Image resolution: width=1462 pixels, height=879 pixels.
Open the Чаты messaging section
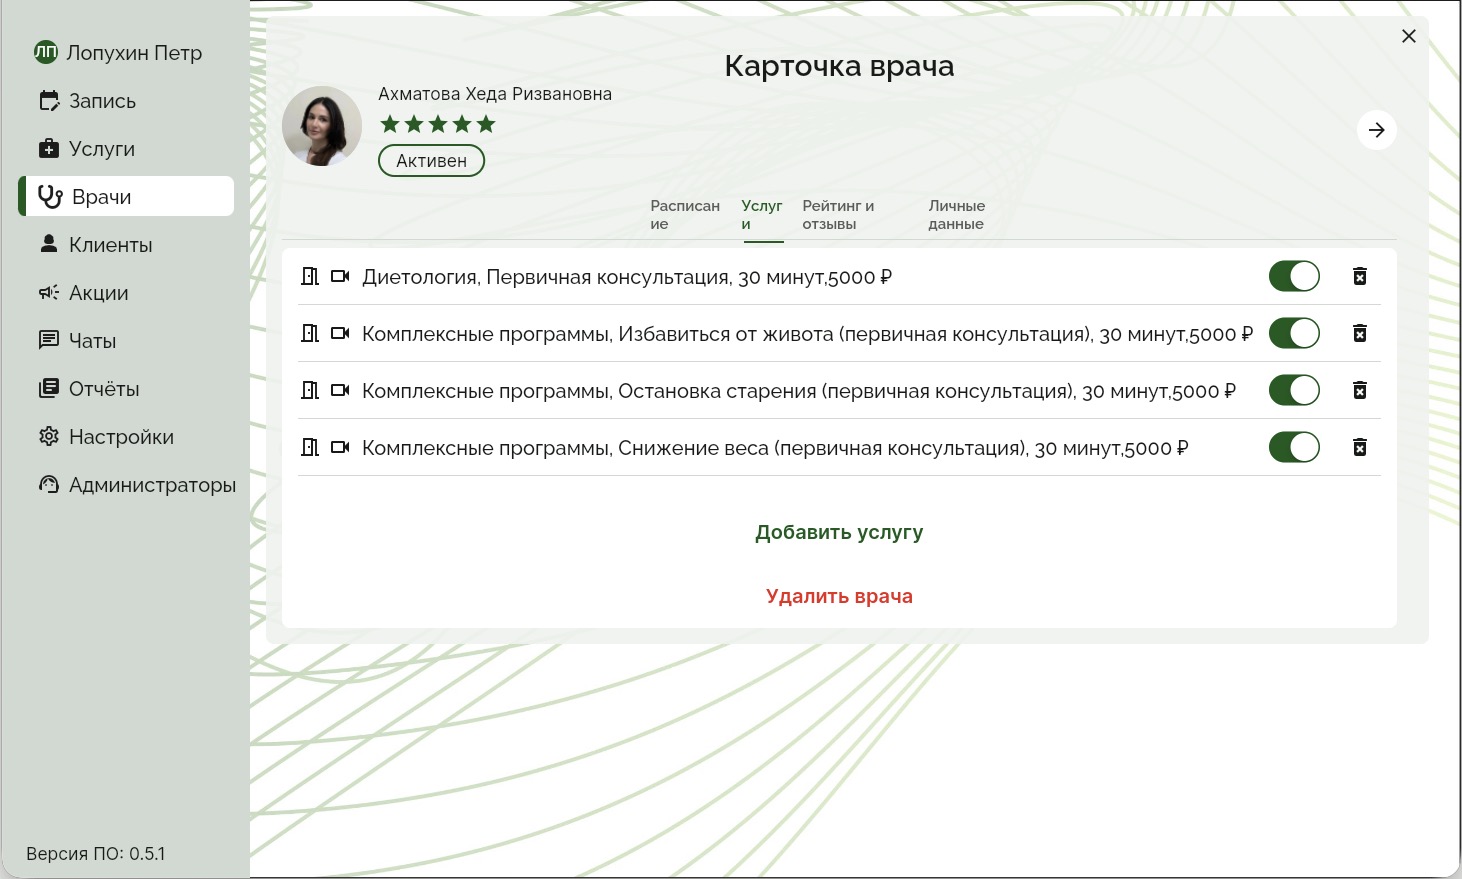(x=92, y=341)
